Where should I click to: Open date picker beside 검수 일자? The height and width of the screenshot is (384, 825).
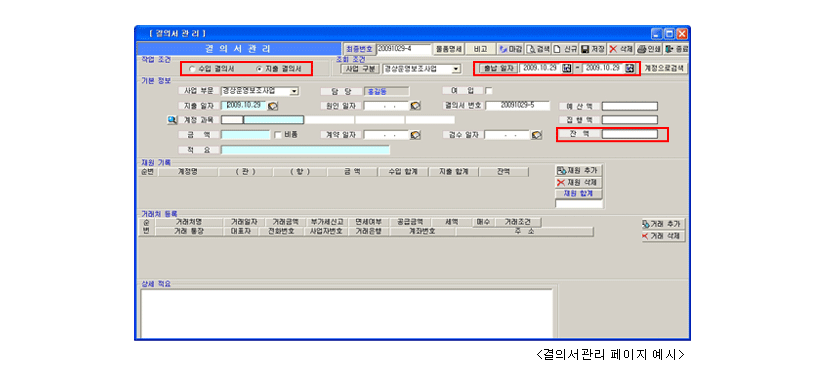pyautogui.click(x=536, y=135)
